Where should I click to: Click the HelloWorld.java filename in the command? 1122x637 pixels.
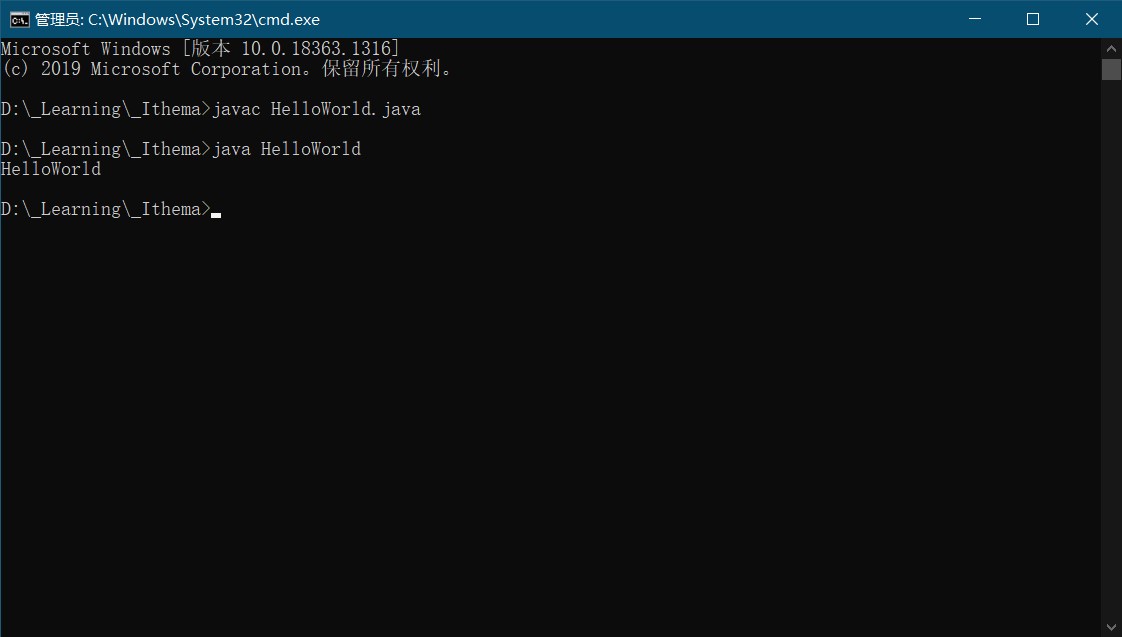point(346,110)
